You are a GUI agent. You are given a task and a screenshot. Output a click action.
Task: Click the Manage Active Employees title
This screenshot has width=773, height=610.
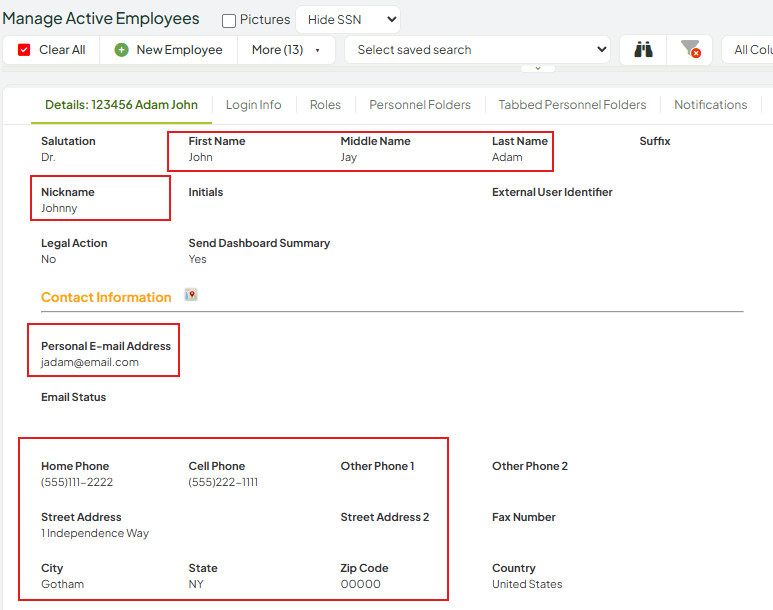point(101,18)
